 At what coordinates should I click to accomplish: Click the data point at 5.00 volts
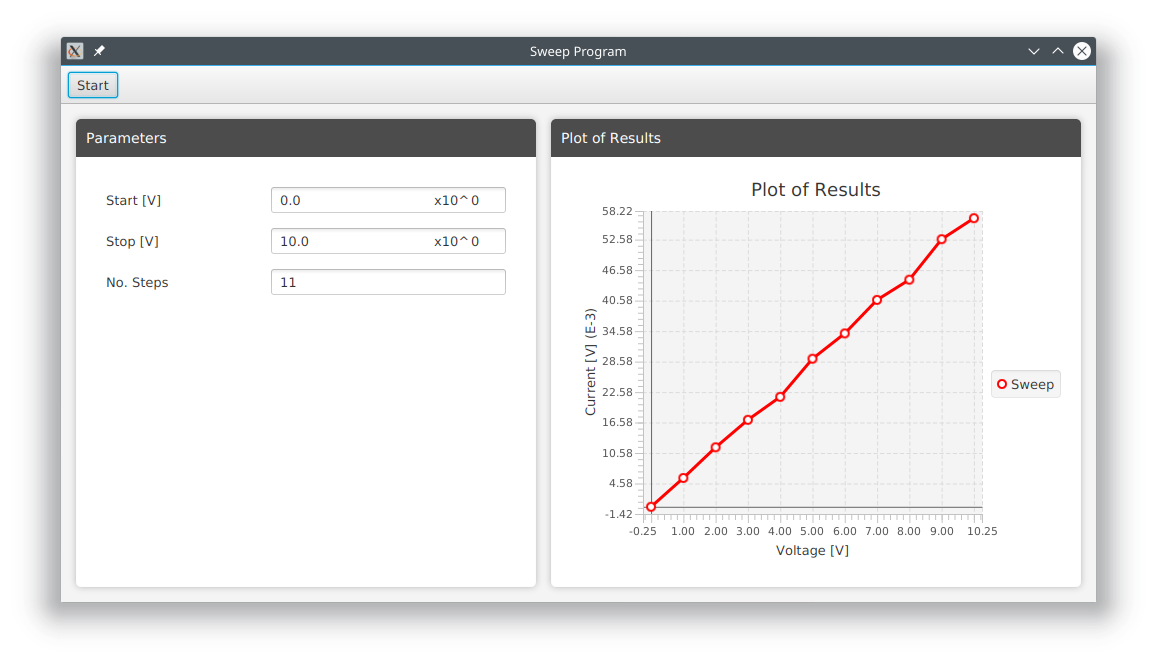pyautogui.click(x=812, y=359)
